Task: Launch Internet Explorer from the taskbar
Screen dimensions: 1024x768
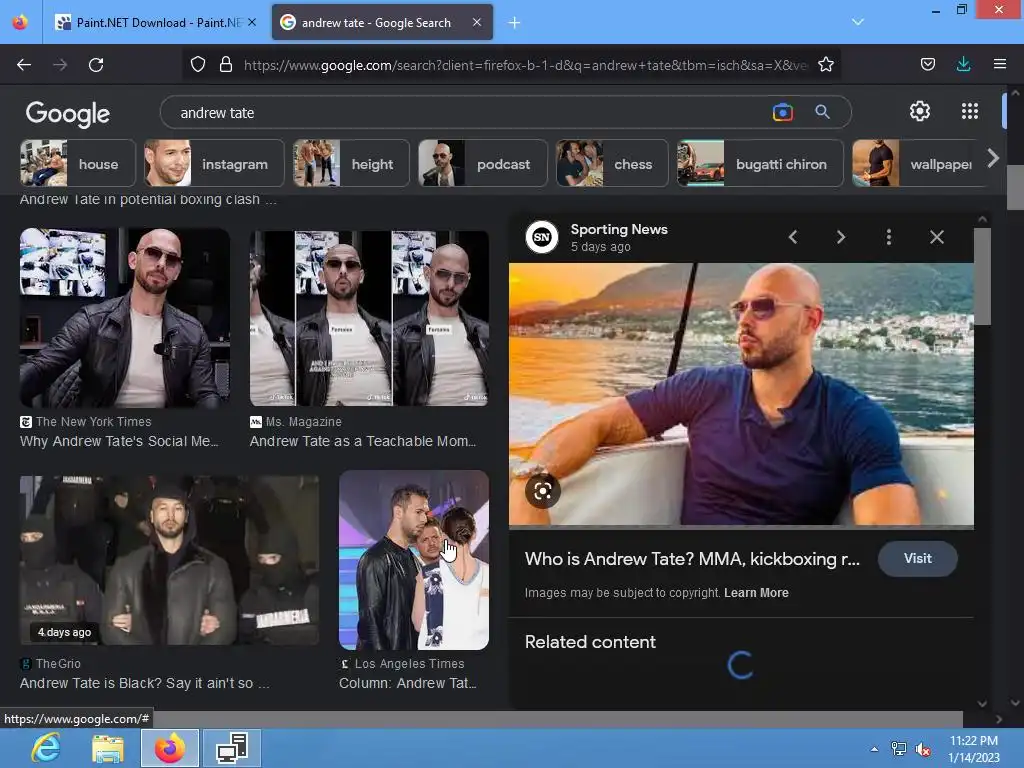Action: (x=46, y=748)
